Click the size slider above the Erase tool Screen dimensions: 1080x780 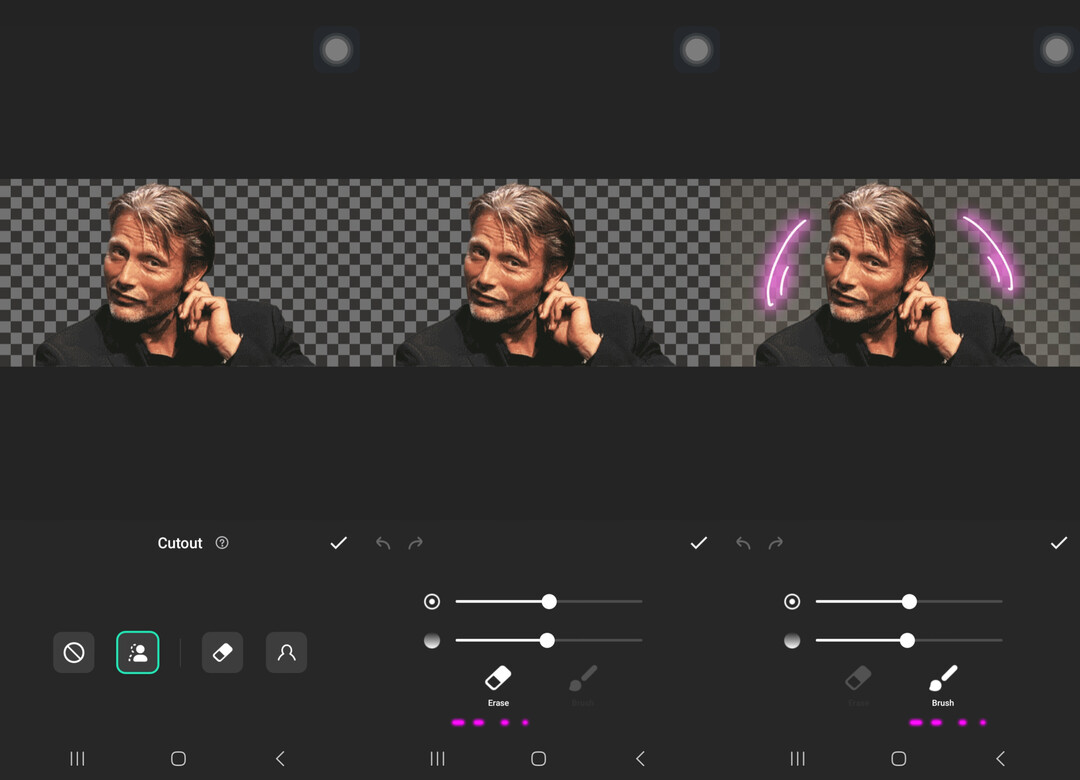coord(549,602)
